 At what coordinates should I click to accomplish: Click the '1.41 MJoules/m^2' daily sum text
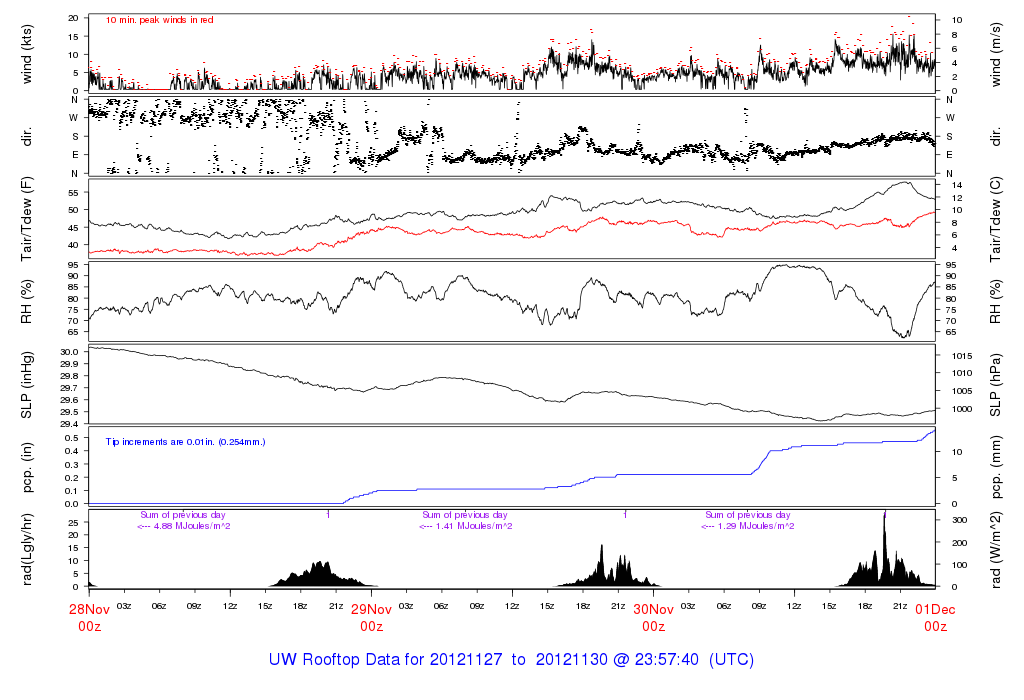(474, 526)
